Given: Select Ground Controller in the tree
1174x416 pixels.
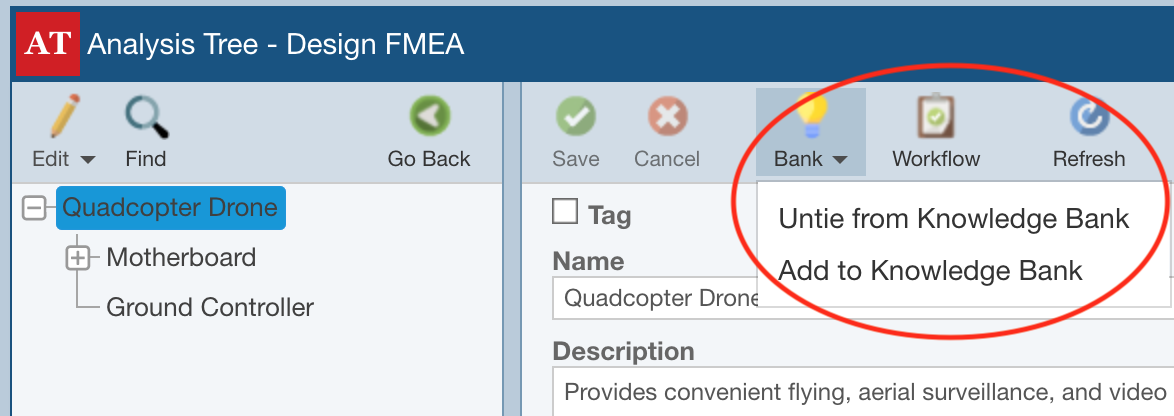Looking at the screenshot, I should (210, 308).
